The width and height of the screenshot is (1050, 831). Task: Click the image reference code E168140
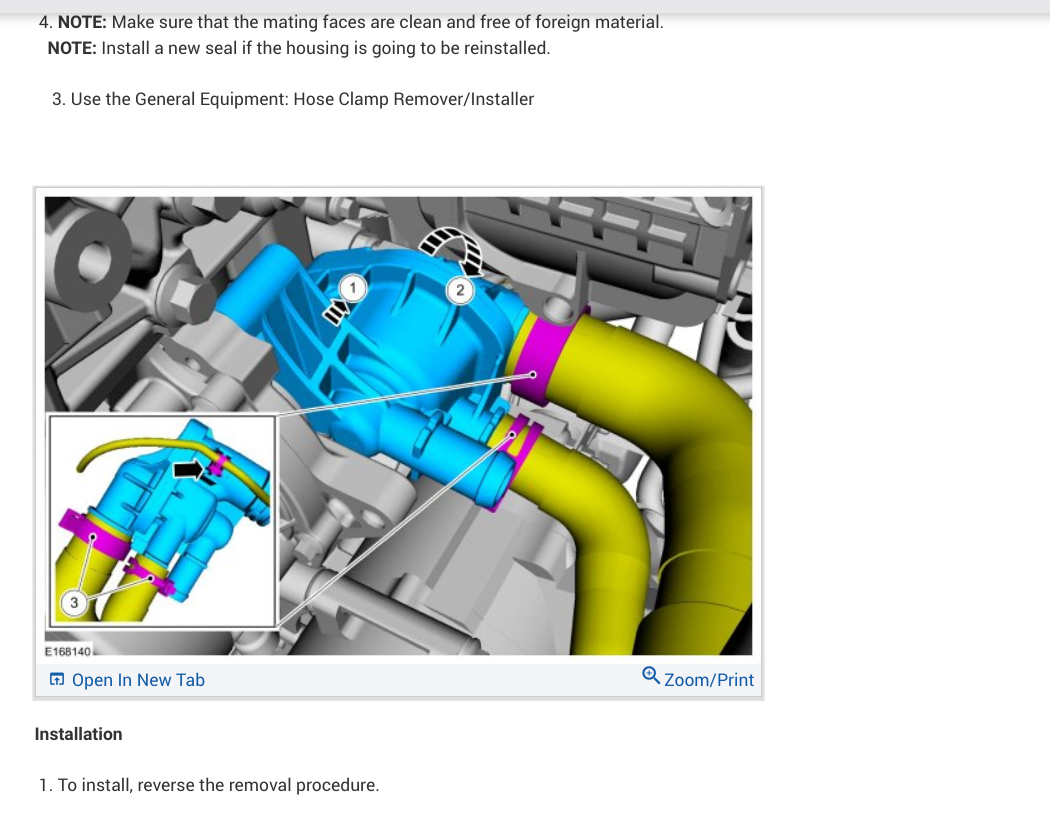click(68, 652)
